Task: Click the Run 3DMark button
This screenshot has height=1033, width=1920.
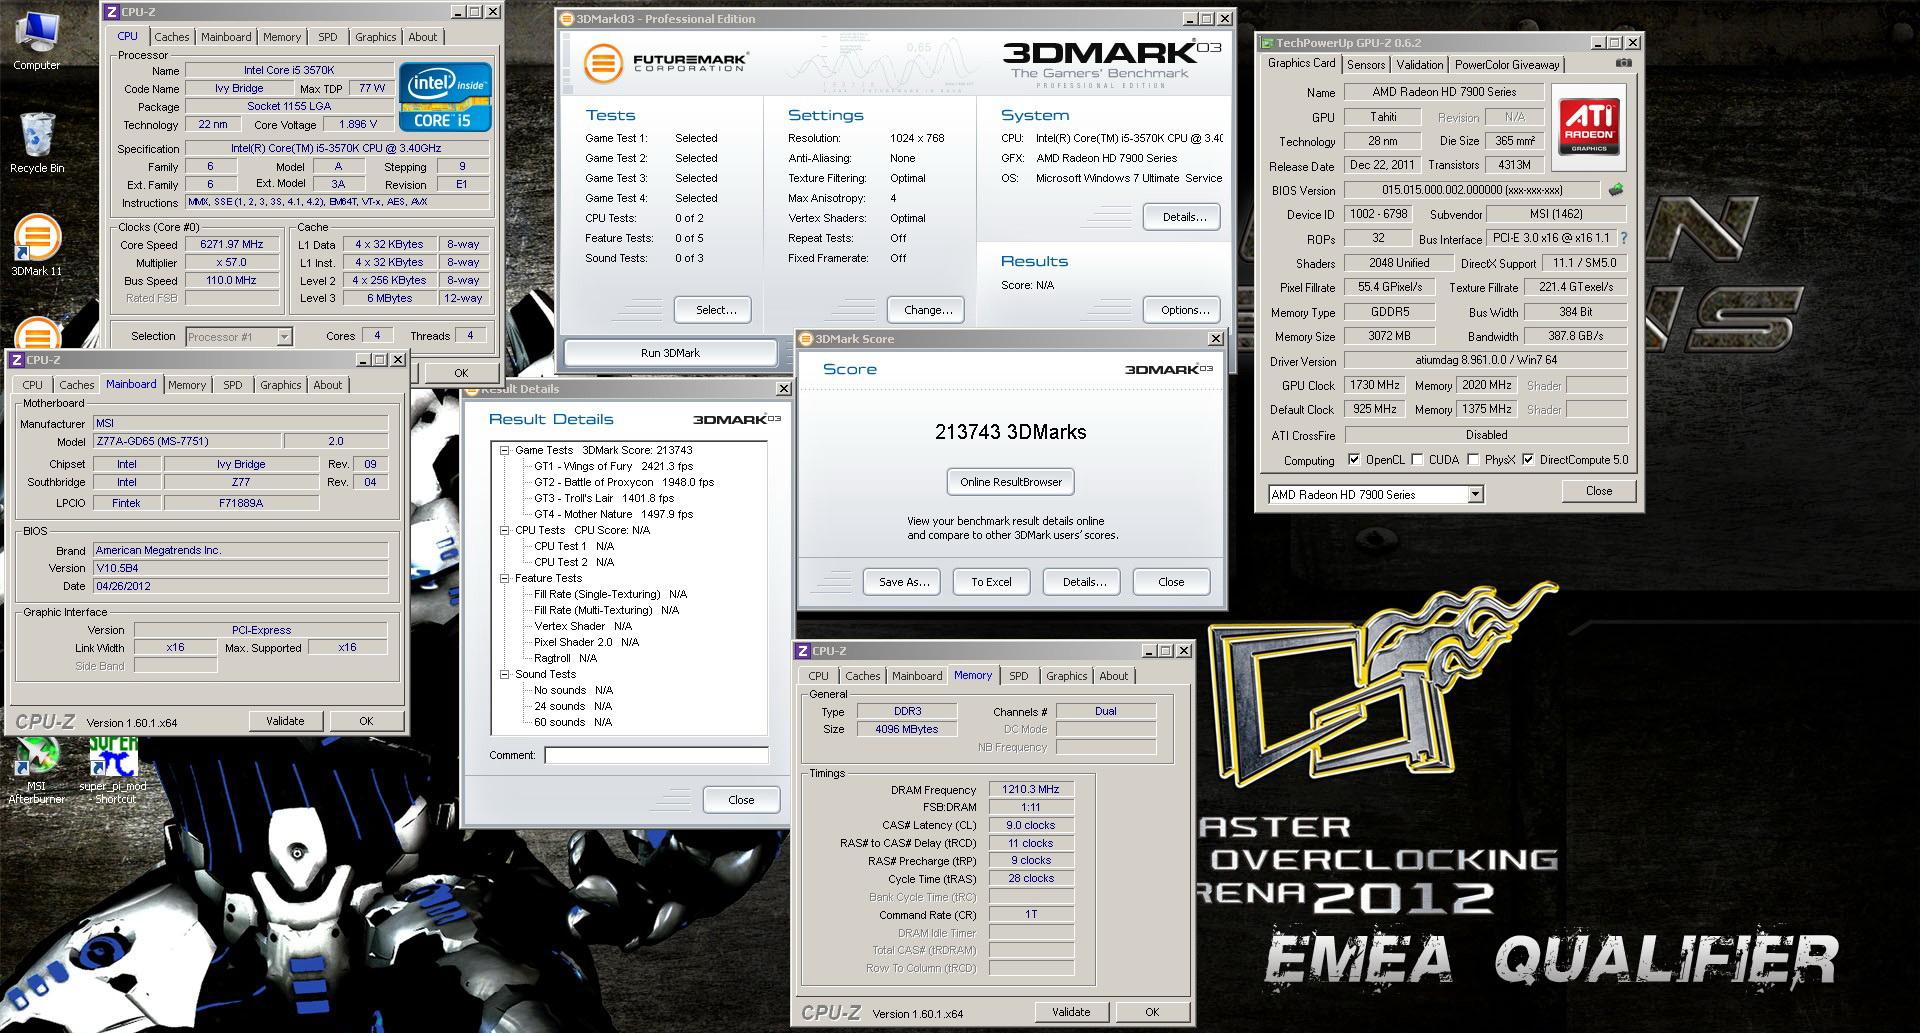Action: click(x=670, y=353)
